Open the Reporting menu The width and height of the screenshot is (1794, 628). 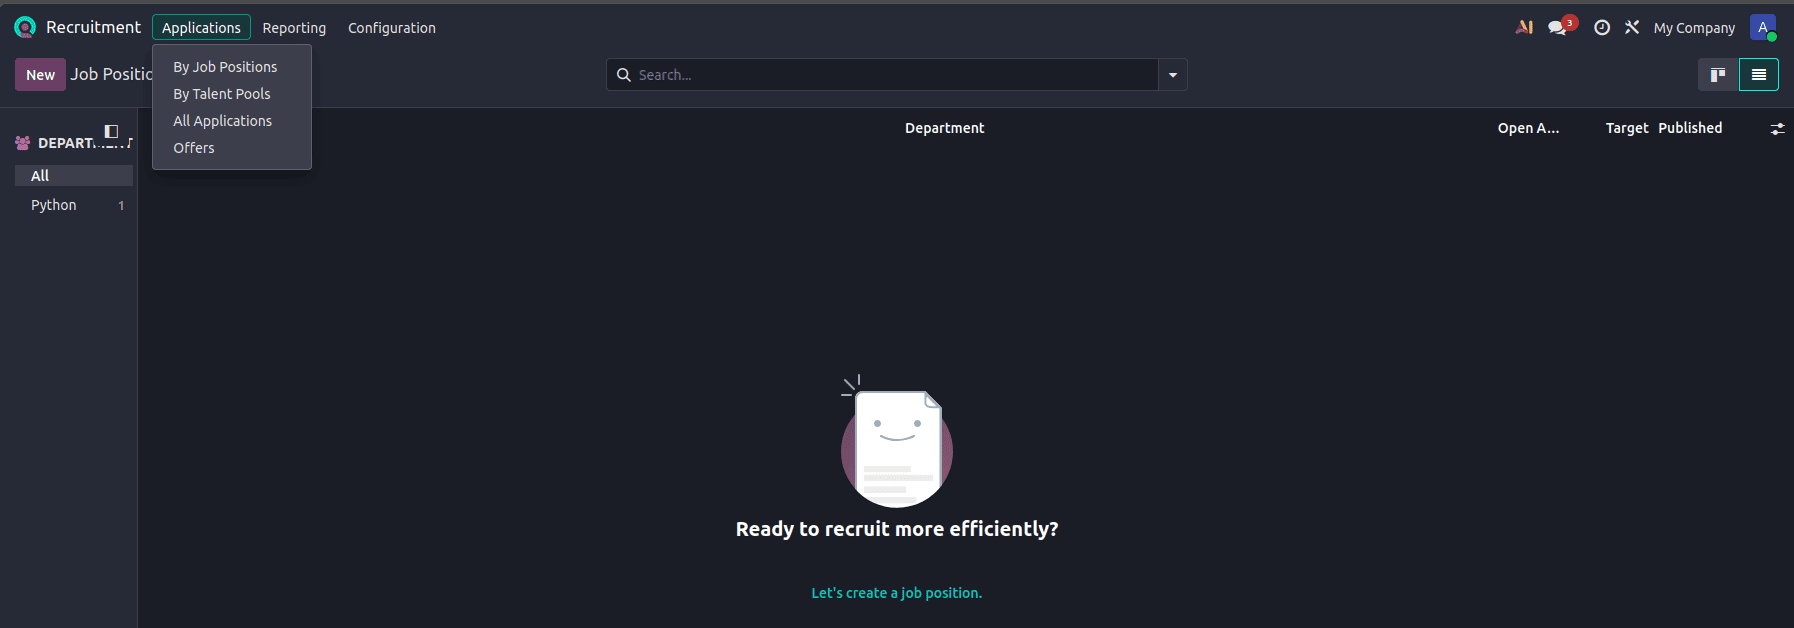(x=294, y=28)
